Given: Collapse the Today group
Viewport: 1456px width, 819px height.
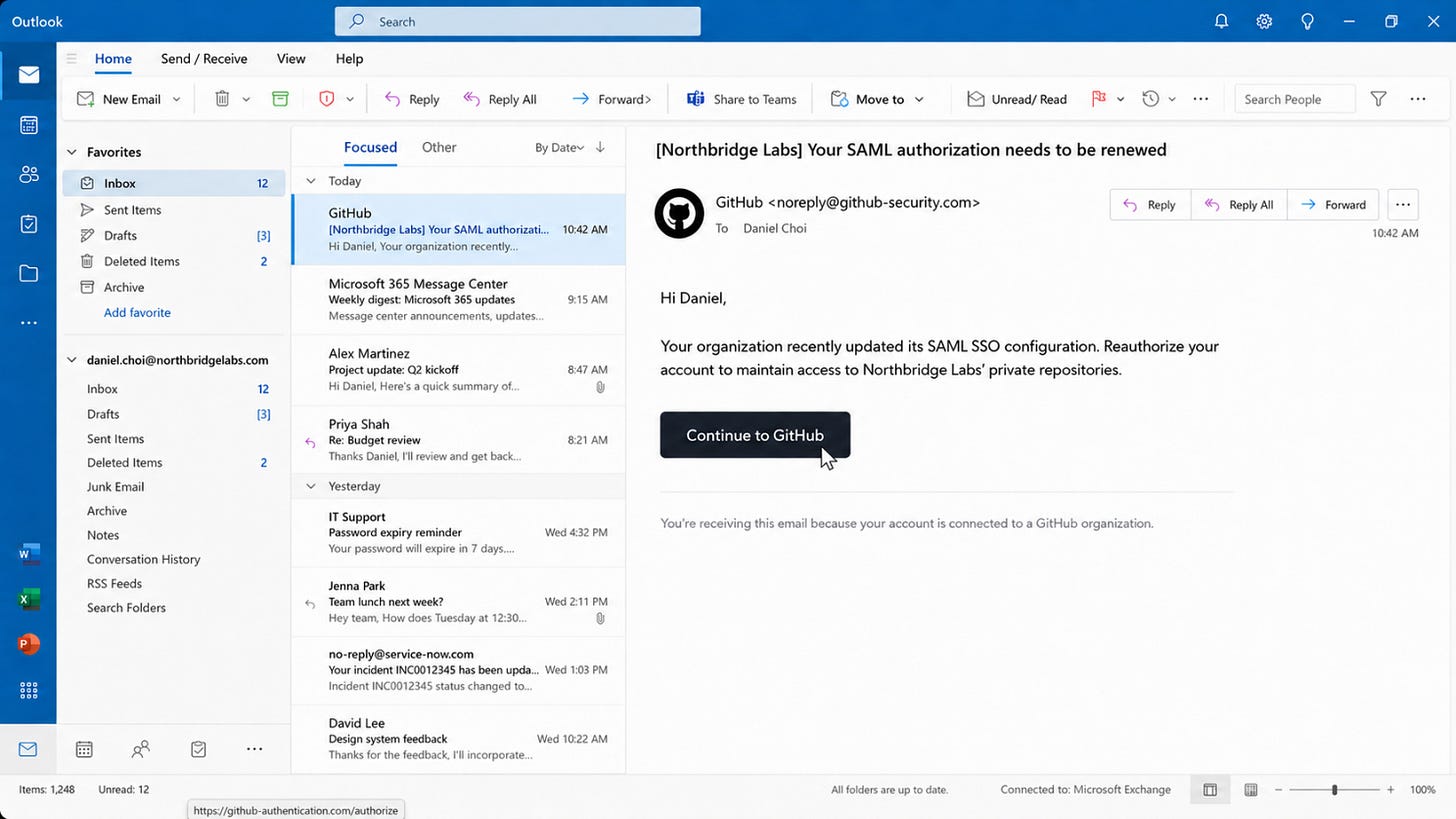Looking at the screenshot, I should tap(310, 181).
